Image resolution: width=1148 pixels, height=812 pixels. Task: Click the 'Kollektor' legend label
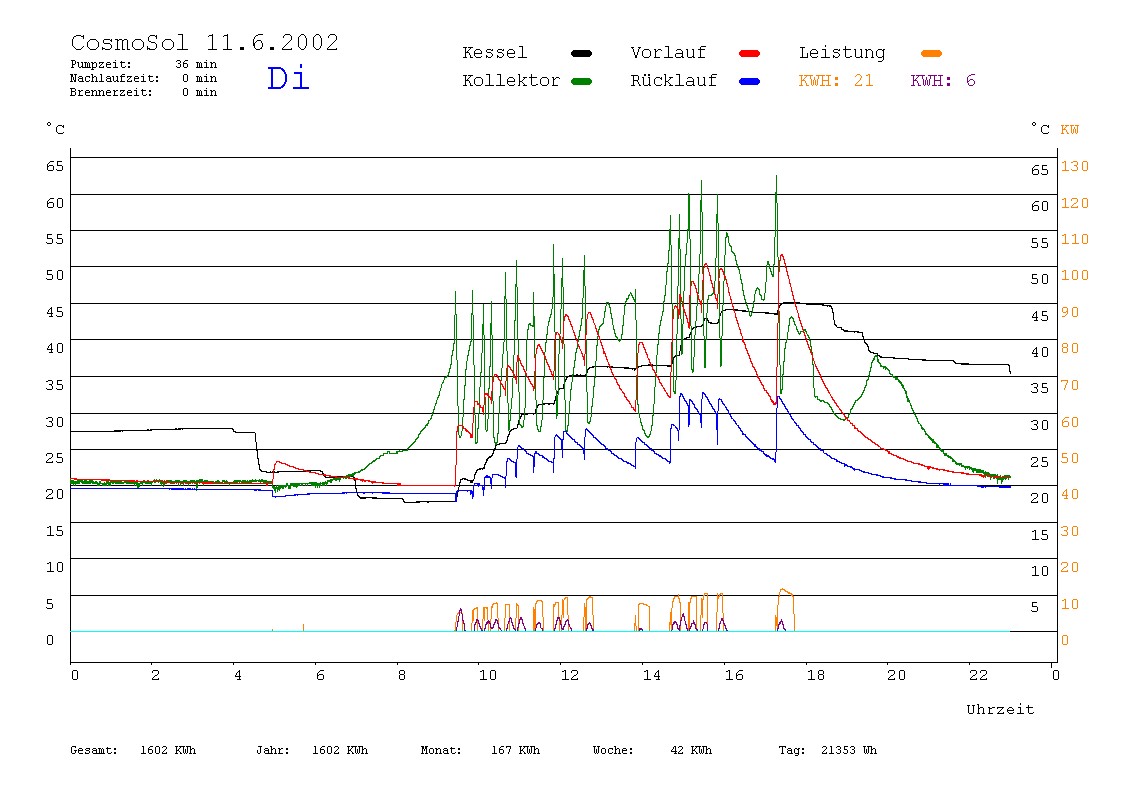511,81
